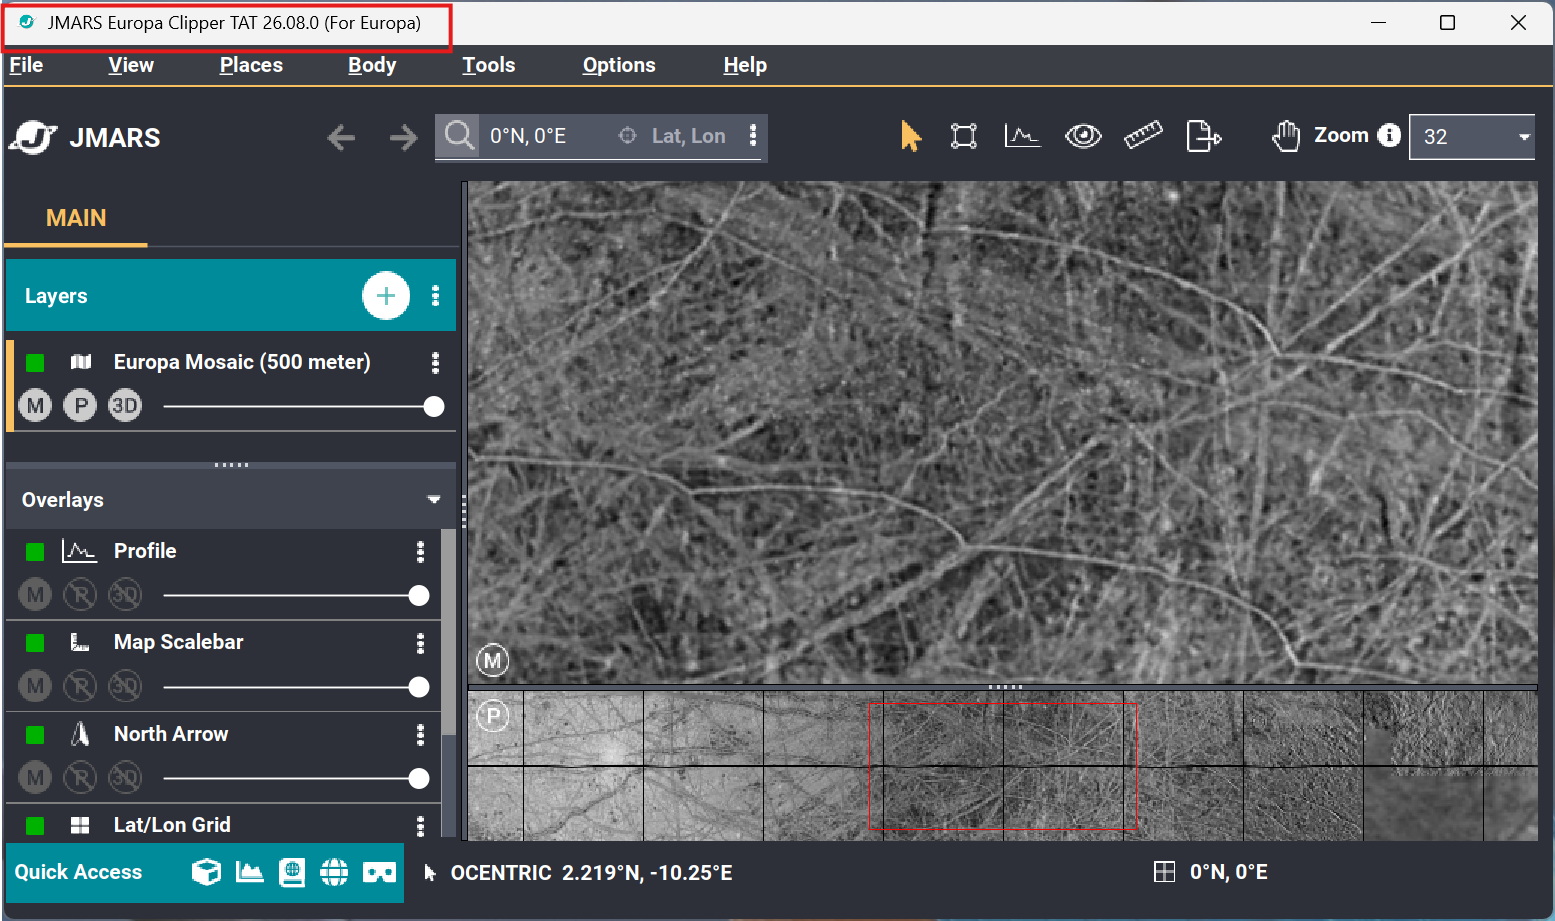Screen dimensions: 1555x921
Task: Toggle Profile overlay green status box
Action: tap(35, 551)
